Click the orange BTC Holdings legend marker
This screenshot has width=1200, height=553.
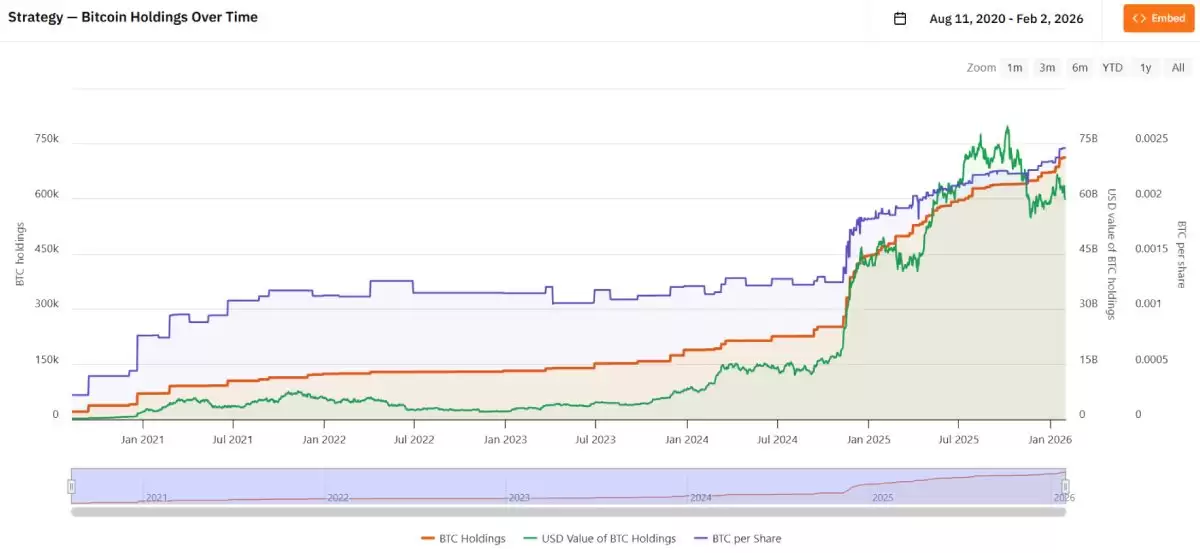(430, 539)
